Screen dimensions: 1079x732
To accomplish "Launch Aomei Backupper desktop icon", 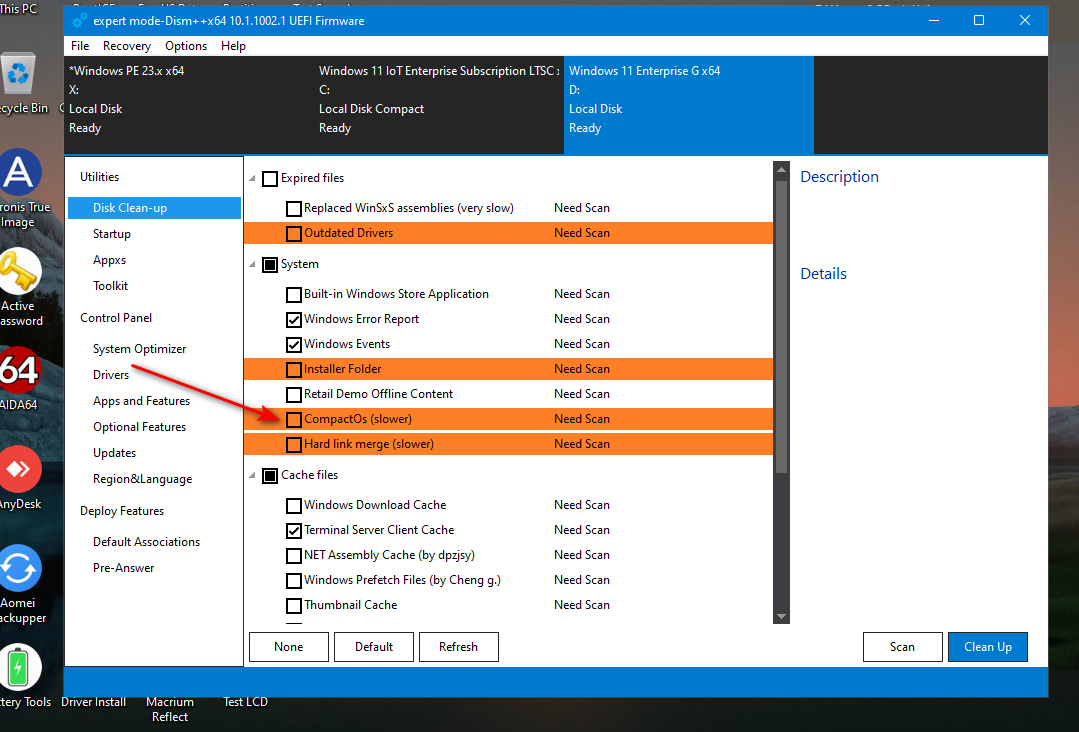I will pyautogui.click(x=19, y=568).
